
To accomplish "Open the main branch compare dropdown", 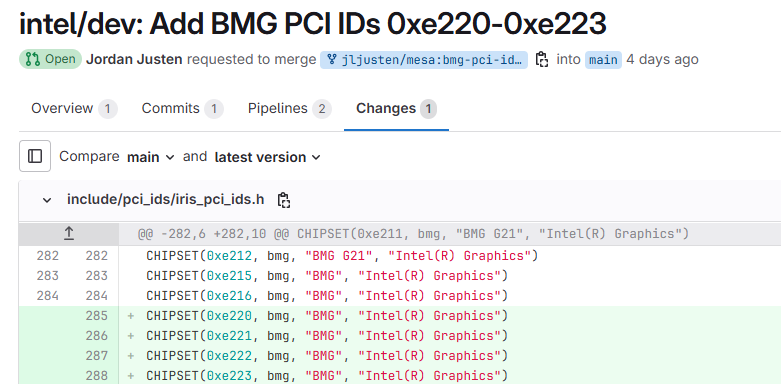I will tap(151, 157).
